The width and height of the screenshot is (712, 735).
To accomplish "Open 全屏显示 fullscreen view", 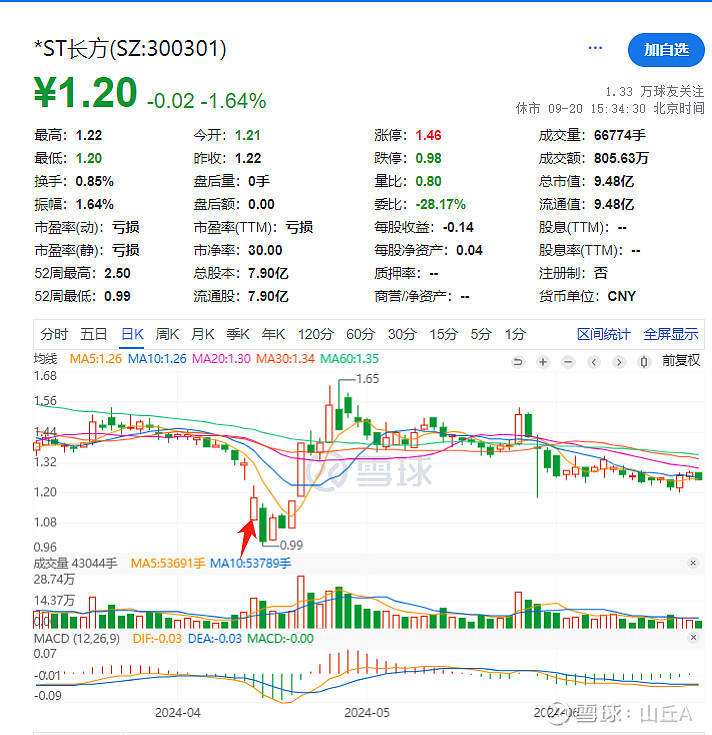I will 671,334.
